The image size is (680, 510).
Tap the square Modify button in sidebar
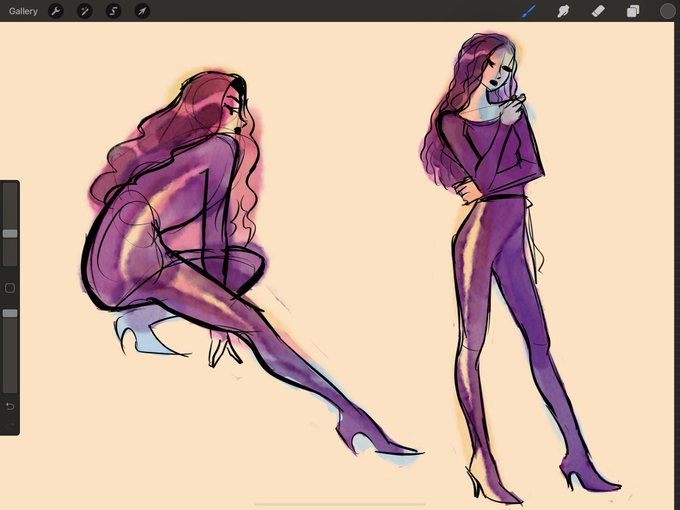(10, 288)
